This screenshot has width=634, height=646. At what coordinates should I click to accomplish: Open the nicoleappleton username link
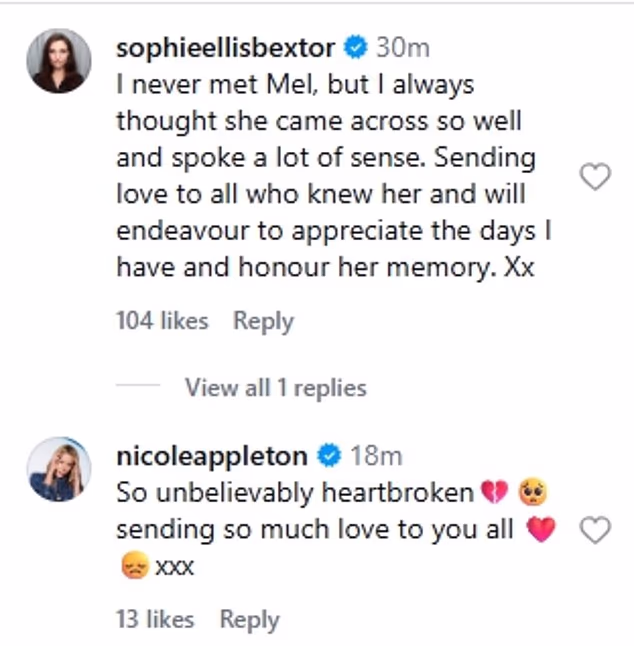pos(211,457)
